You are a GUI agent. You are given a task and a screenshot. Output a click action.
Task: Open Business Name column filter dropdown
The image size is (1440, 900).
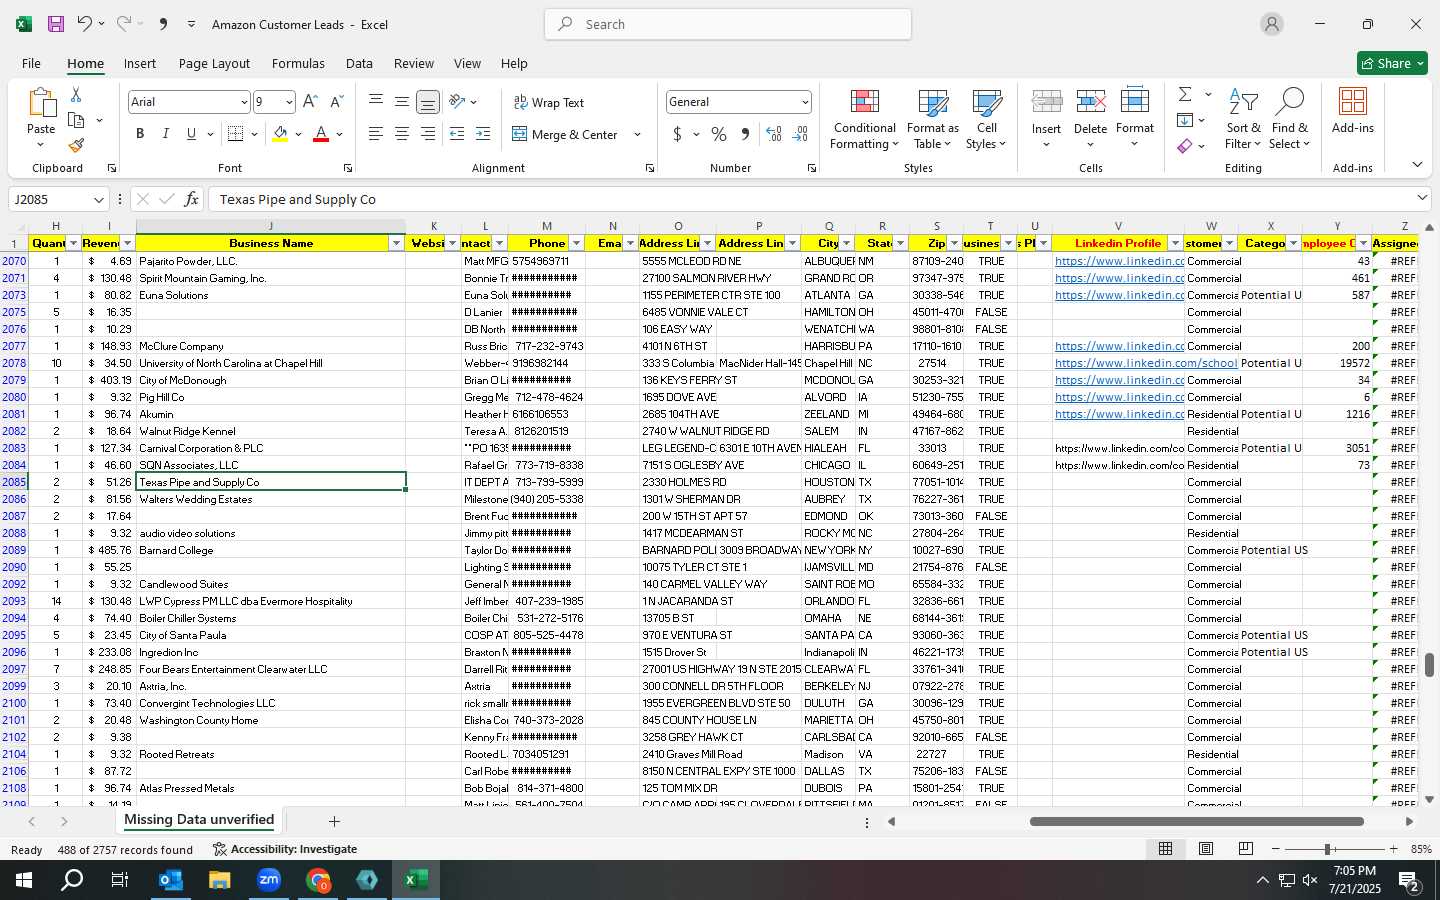point(396,243)
